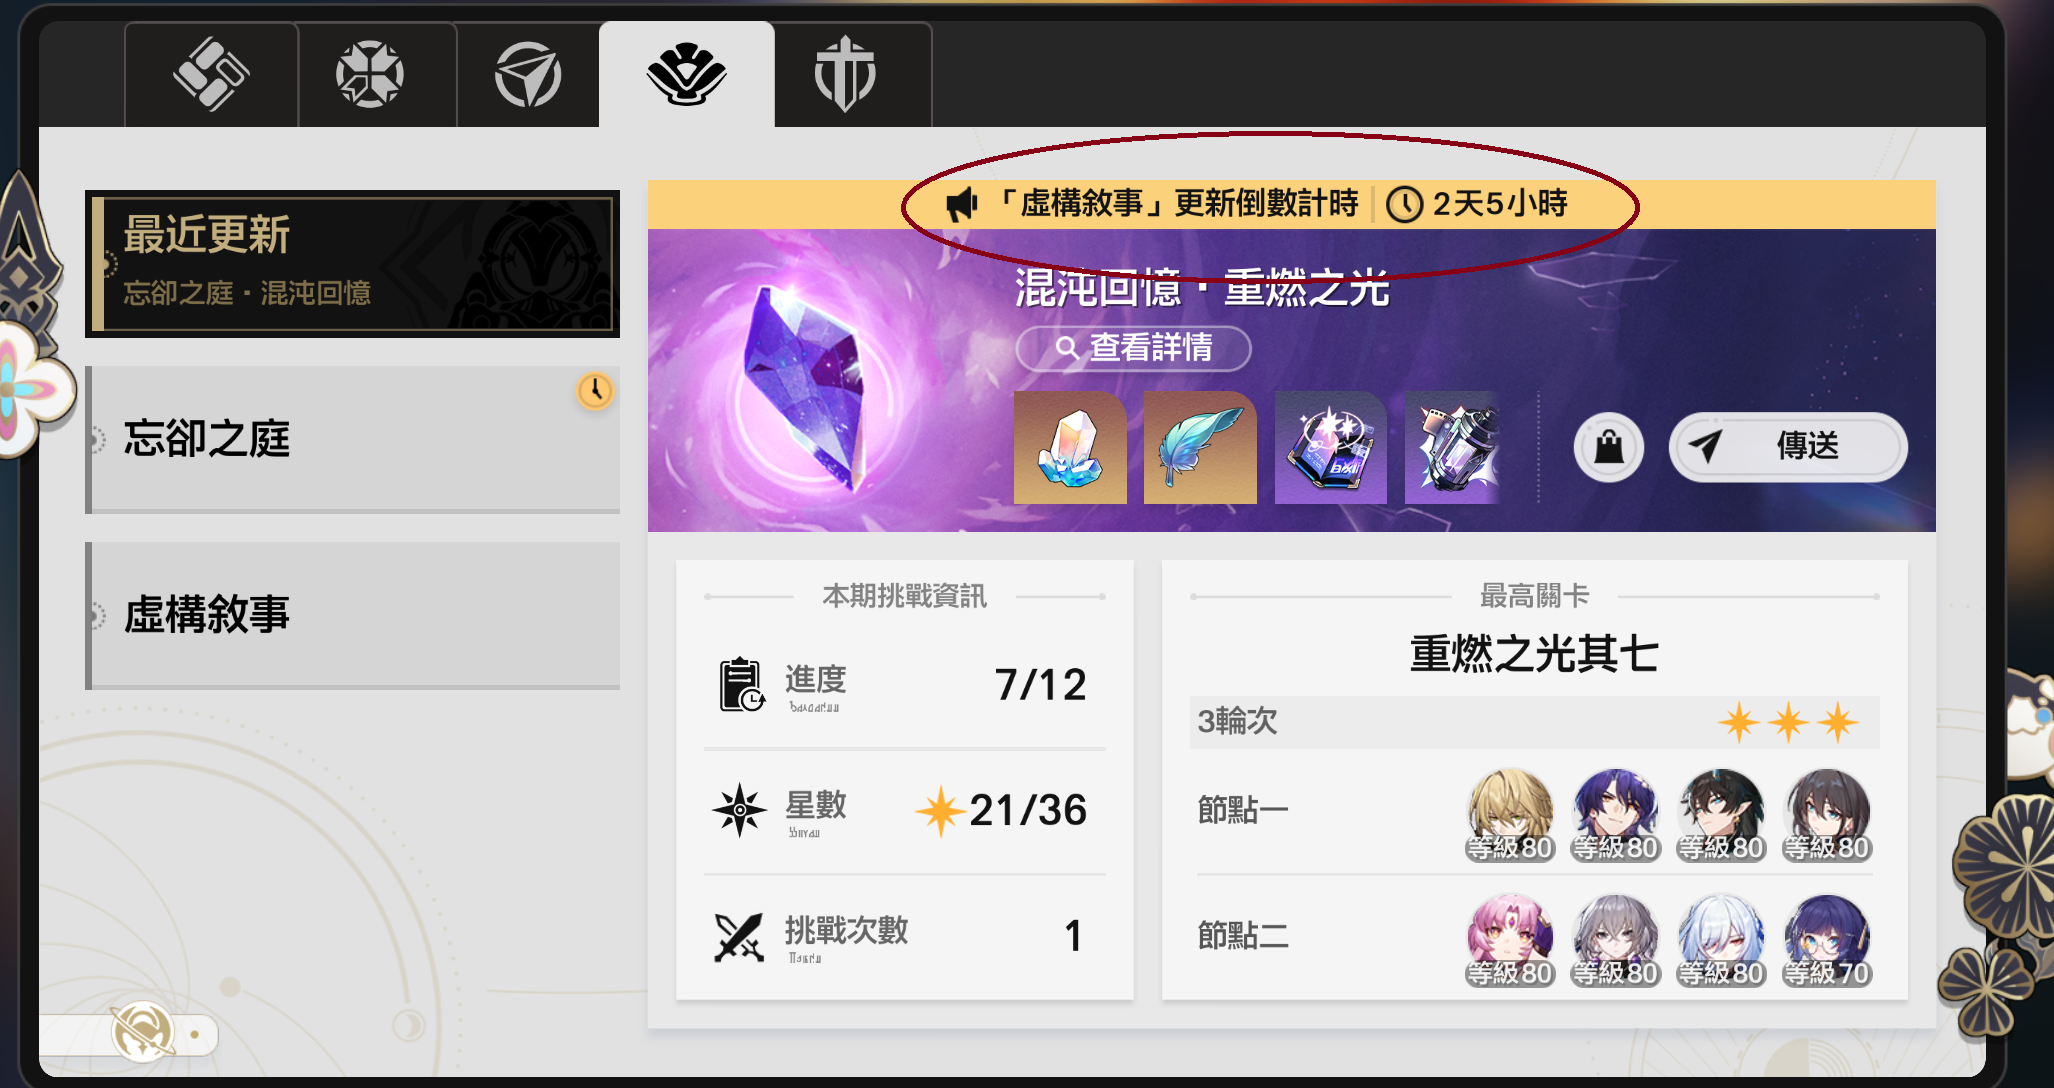
Task: Click the round emblem icon at bottom left
Action: [142, 1031]
